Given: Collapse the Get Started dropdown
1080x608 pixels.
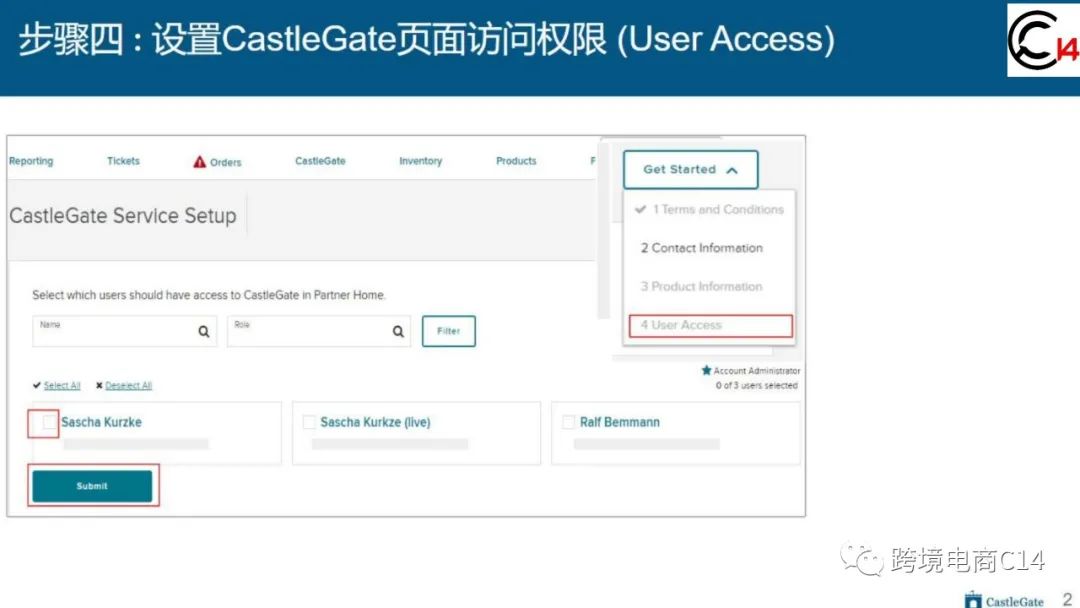Looking at the screenshot, I should (x=691, y=169).
